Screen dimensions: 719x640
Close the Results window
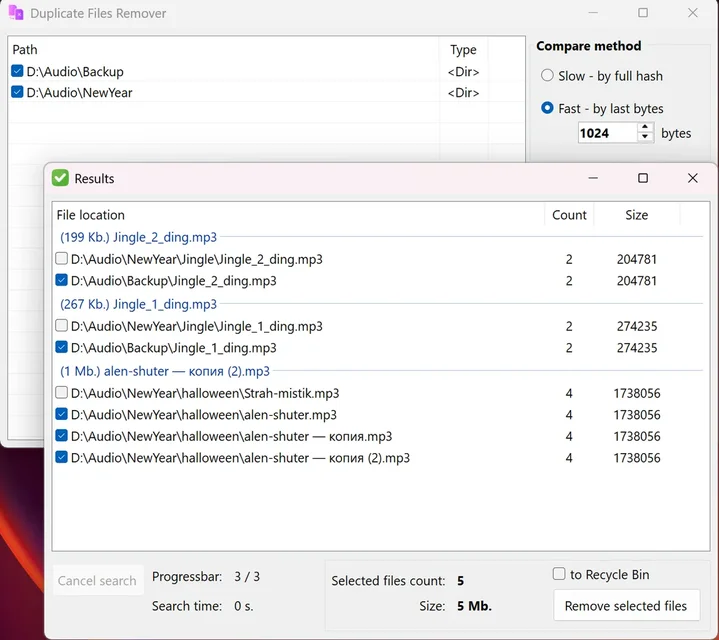(692, 178)
